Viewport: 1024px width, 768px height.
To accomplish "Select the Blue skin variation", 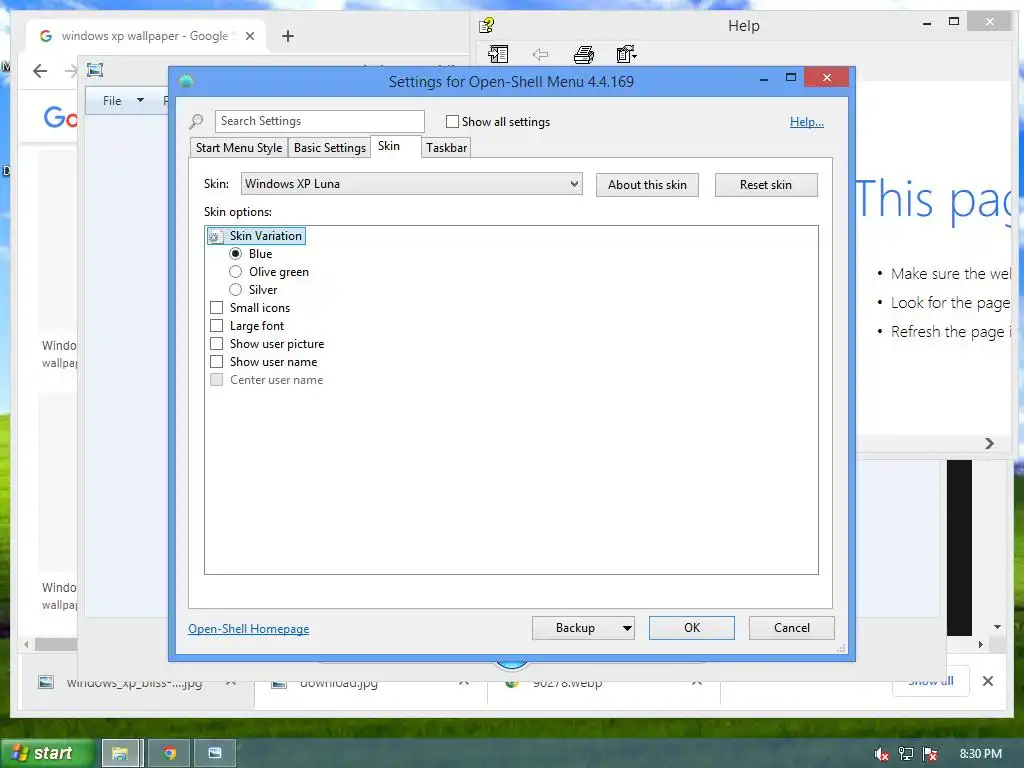I will point(236,253).
